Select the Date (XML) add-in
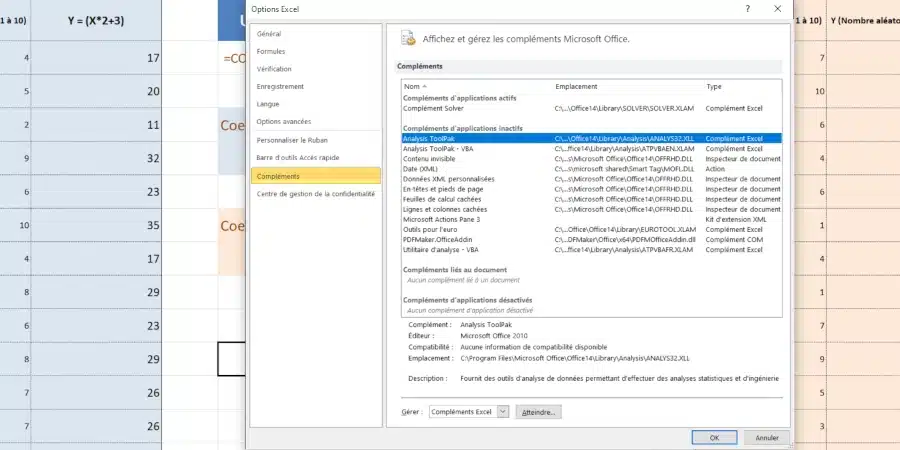 click(x=592, y=169)
